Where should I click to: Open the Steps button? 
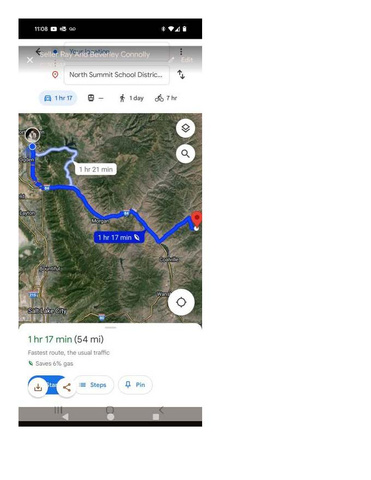tap(93, 385)
